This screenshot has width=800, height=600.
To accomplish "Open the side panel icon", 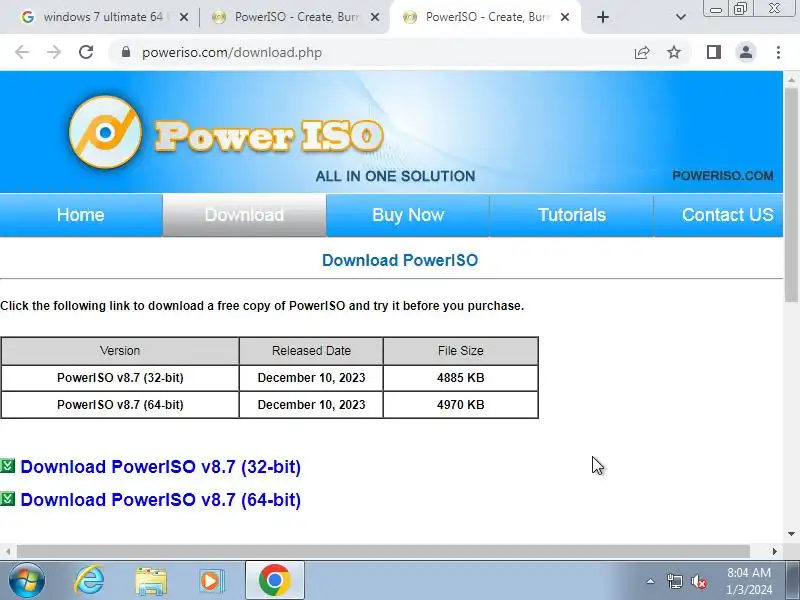I will pyautogui.click(x=714, y=52).
